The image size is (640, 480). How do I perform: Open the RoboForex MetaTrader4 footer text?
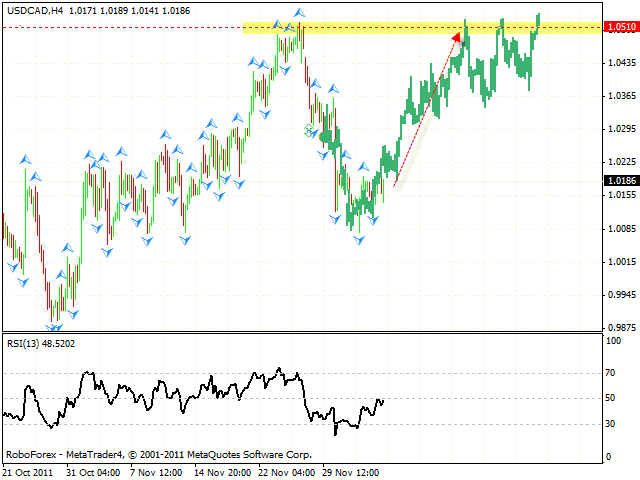(x=130, y=453)
